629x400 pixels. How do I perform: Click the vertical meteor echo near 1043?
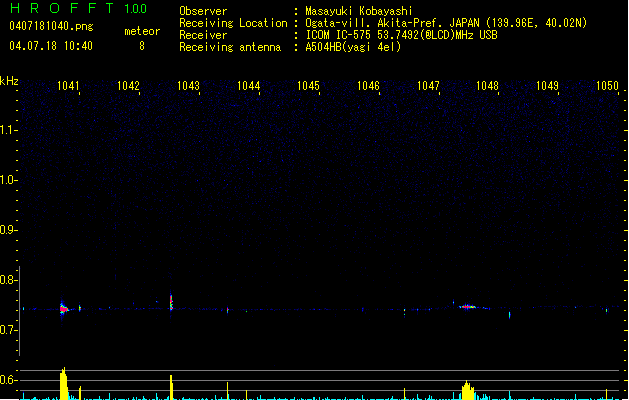coord(171,302)
